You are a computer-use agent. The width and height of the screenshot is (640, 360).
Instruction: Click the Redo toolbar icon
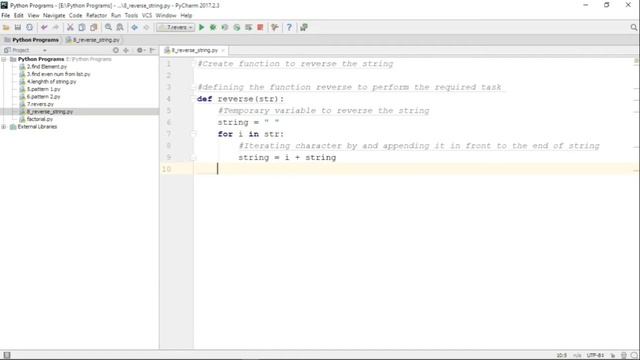point(56,27)
